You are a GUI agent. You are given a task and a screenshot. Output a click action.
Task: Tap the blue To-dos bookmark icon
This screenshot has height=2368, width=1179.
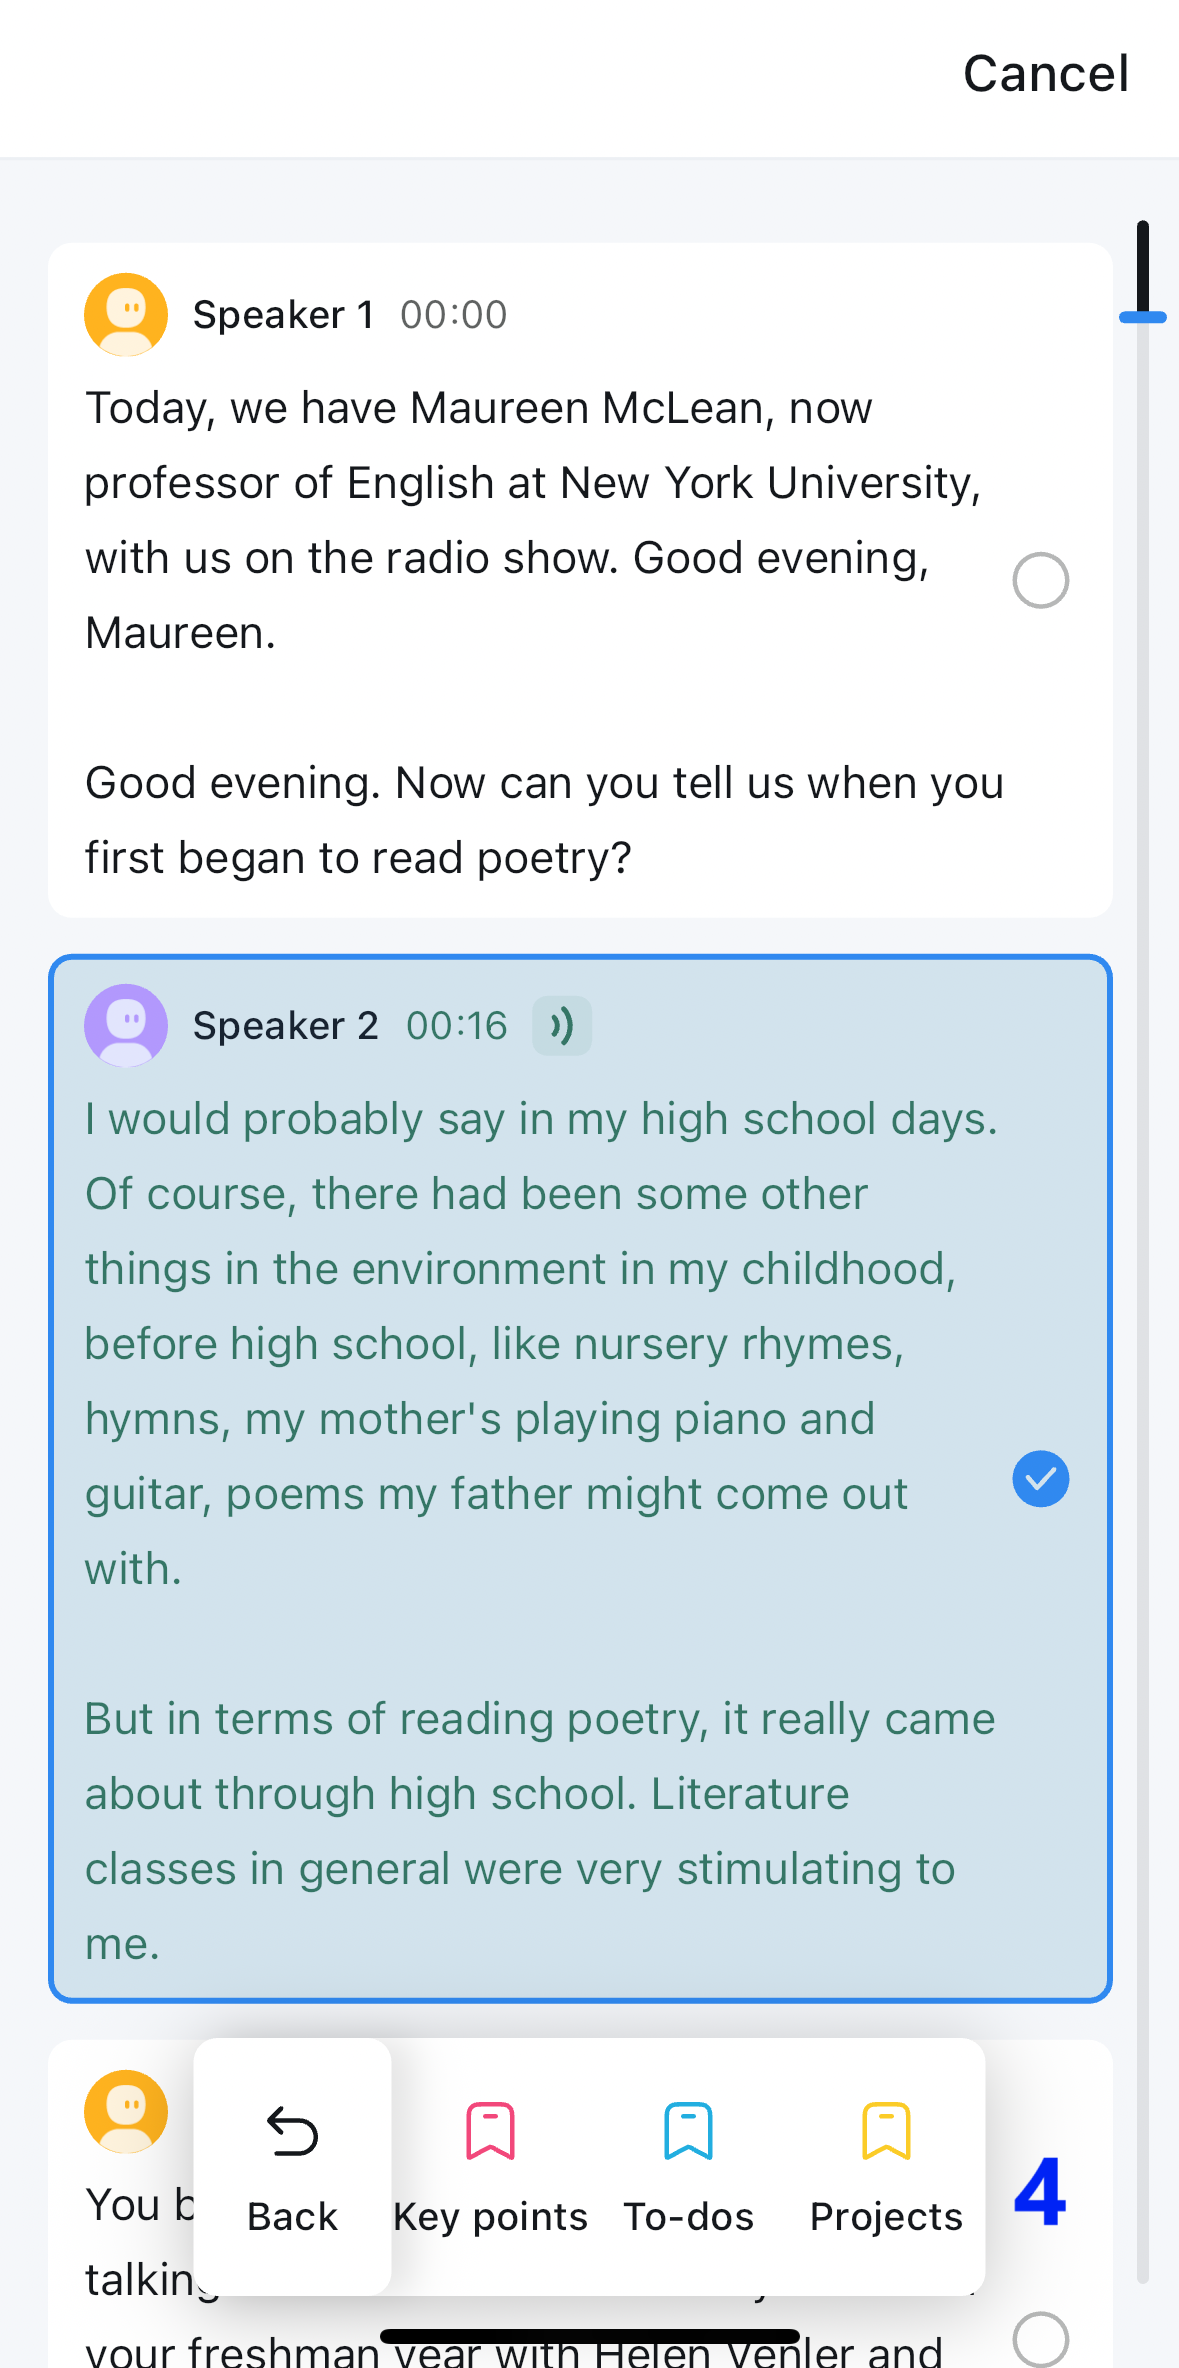pos(688,2131)
